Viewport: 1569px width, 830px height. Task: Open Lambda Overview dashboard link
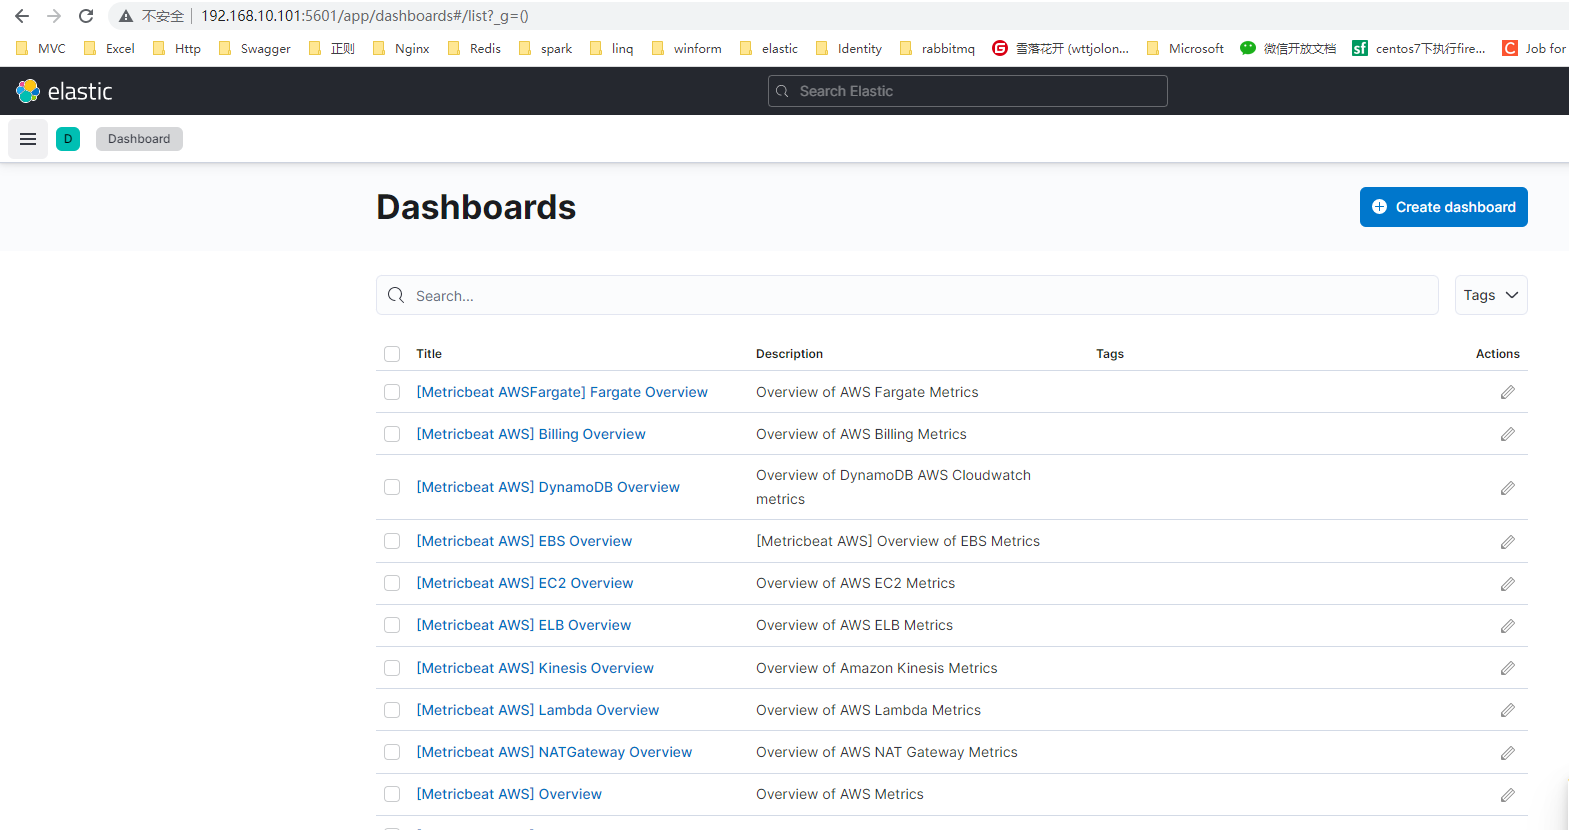click(x=538, y=710)
